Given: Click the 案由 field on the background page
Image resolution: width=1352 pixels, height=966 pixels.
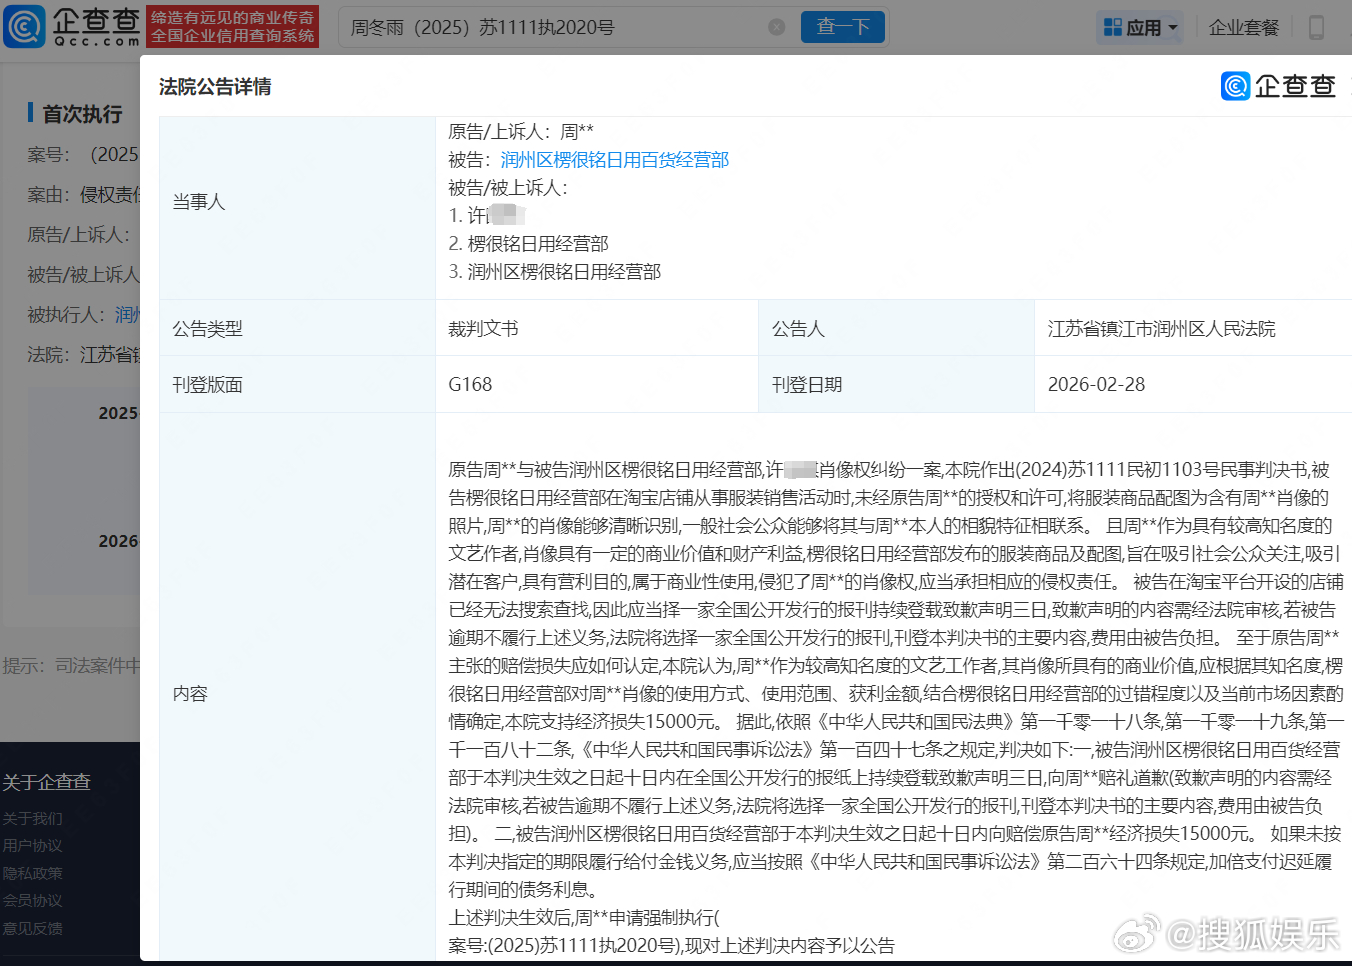Looking at the screenshot, I should pos(83,195).
